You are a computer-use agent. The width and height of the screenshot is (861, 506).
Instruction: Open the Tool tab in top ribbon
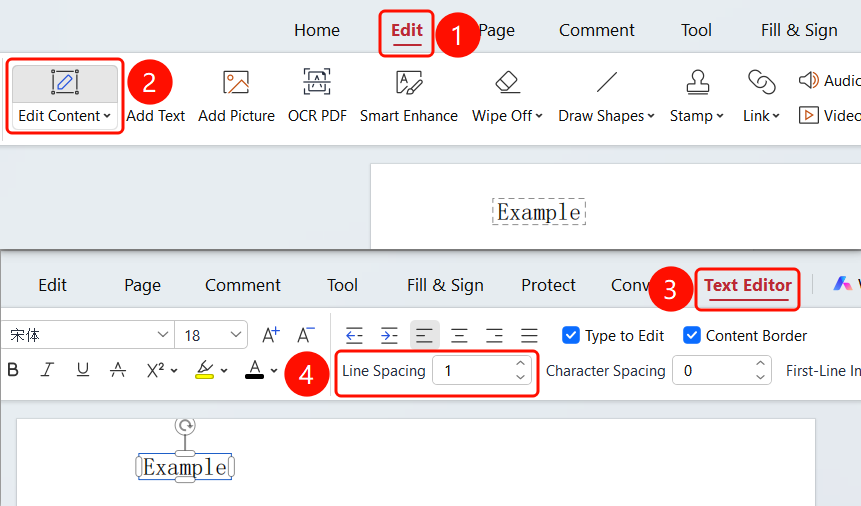[696, 30]
